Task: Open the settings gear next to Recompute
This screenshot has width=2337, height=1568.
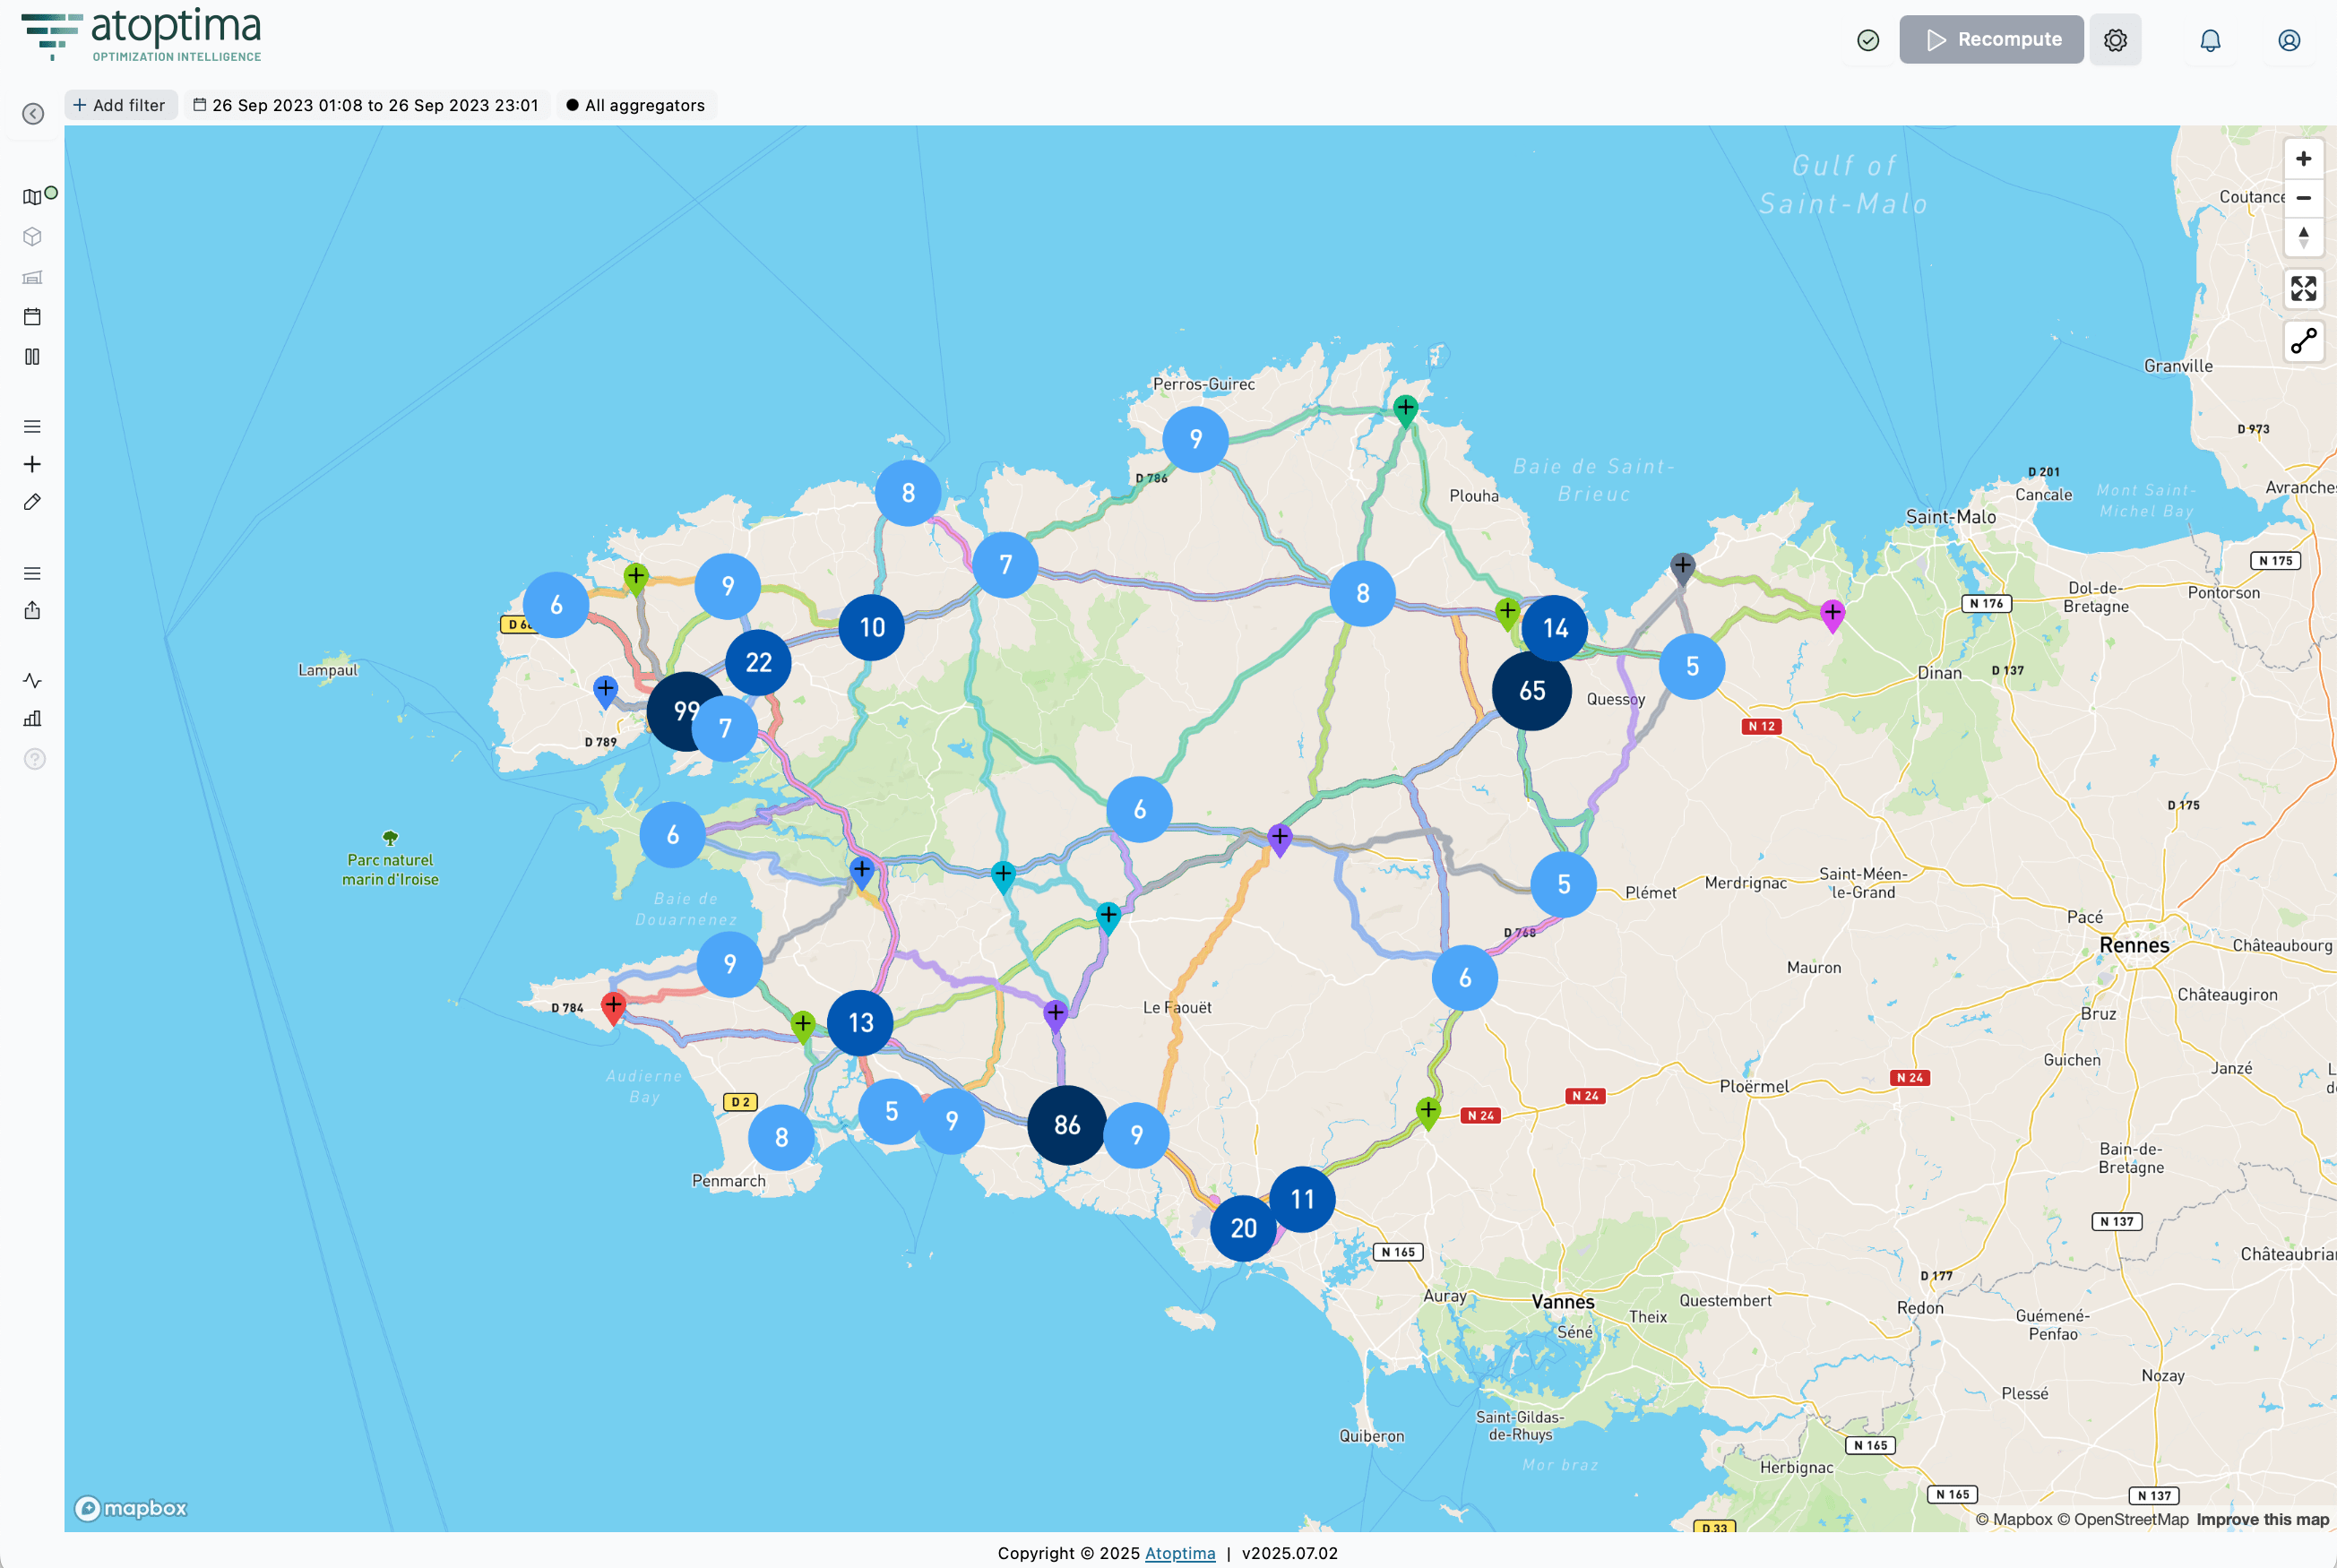Action: point(2115,40)
